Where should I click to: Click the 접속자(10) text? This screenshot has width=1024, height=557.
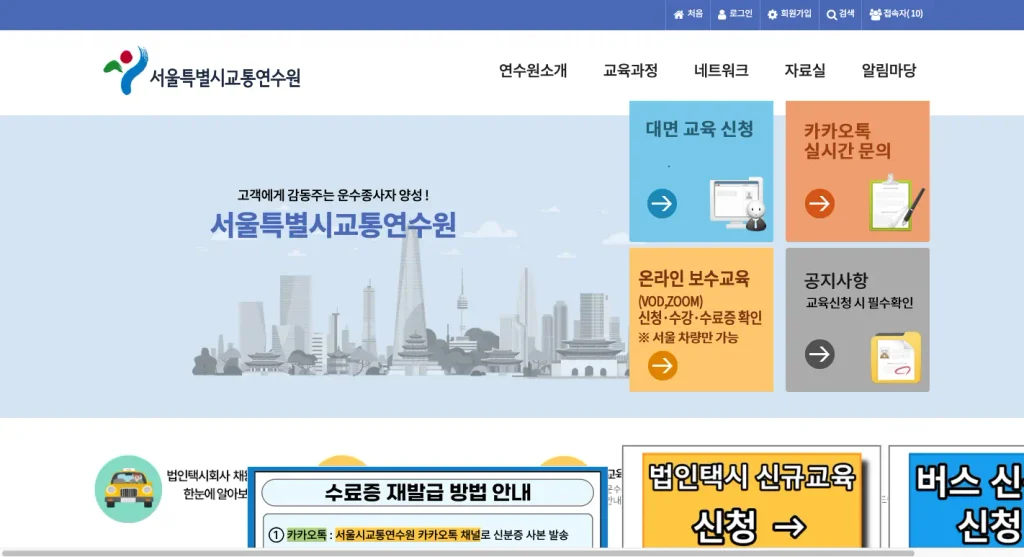pyautogui.click(x=903, y=14)
